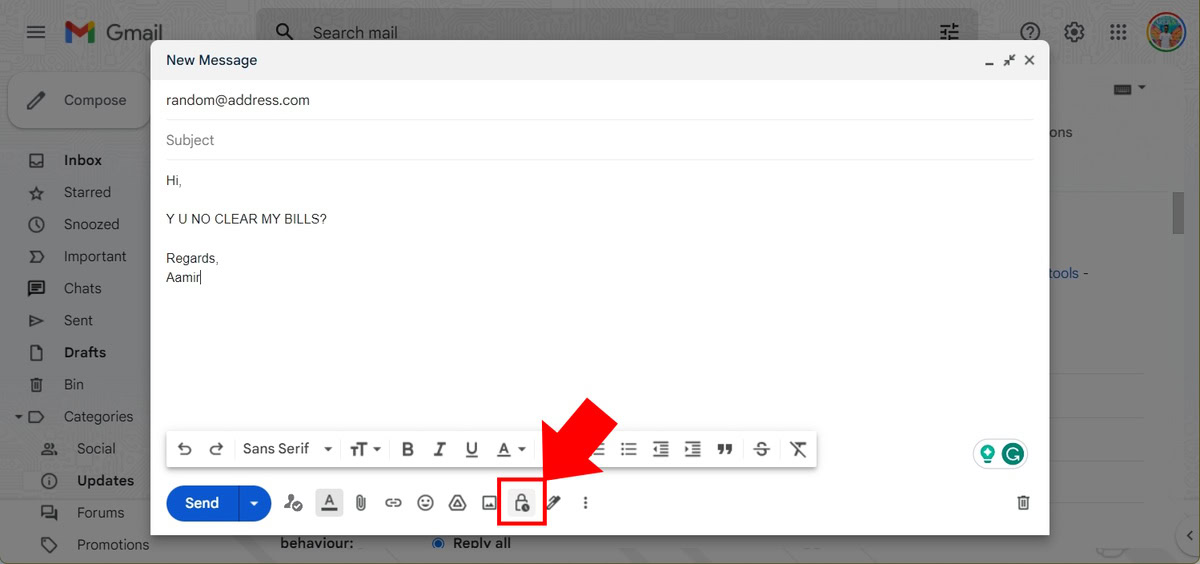Open Inbox folder

point(83,160)
